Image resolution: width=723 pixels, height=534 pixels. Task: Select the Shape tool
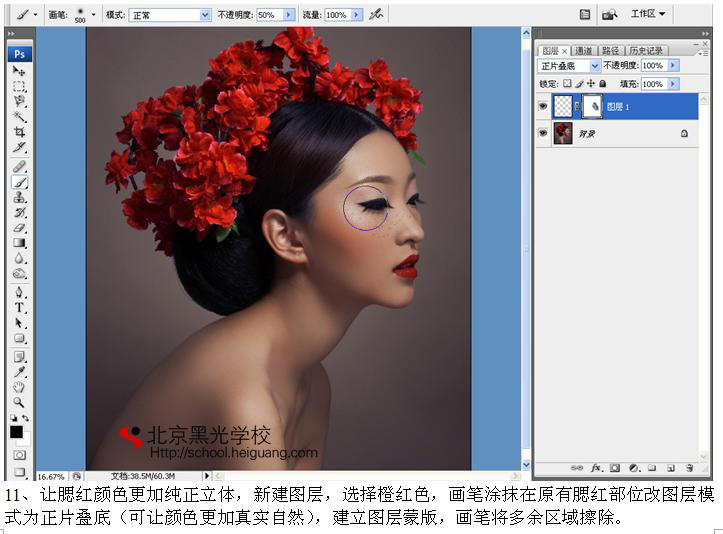click(x=19, y=338)
